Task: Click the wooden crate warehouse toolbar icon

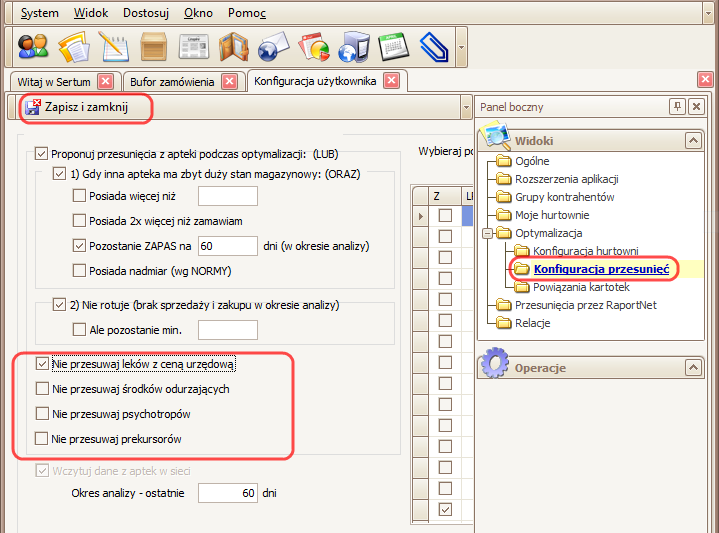Action: point(153,47)
